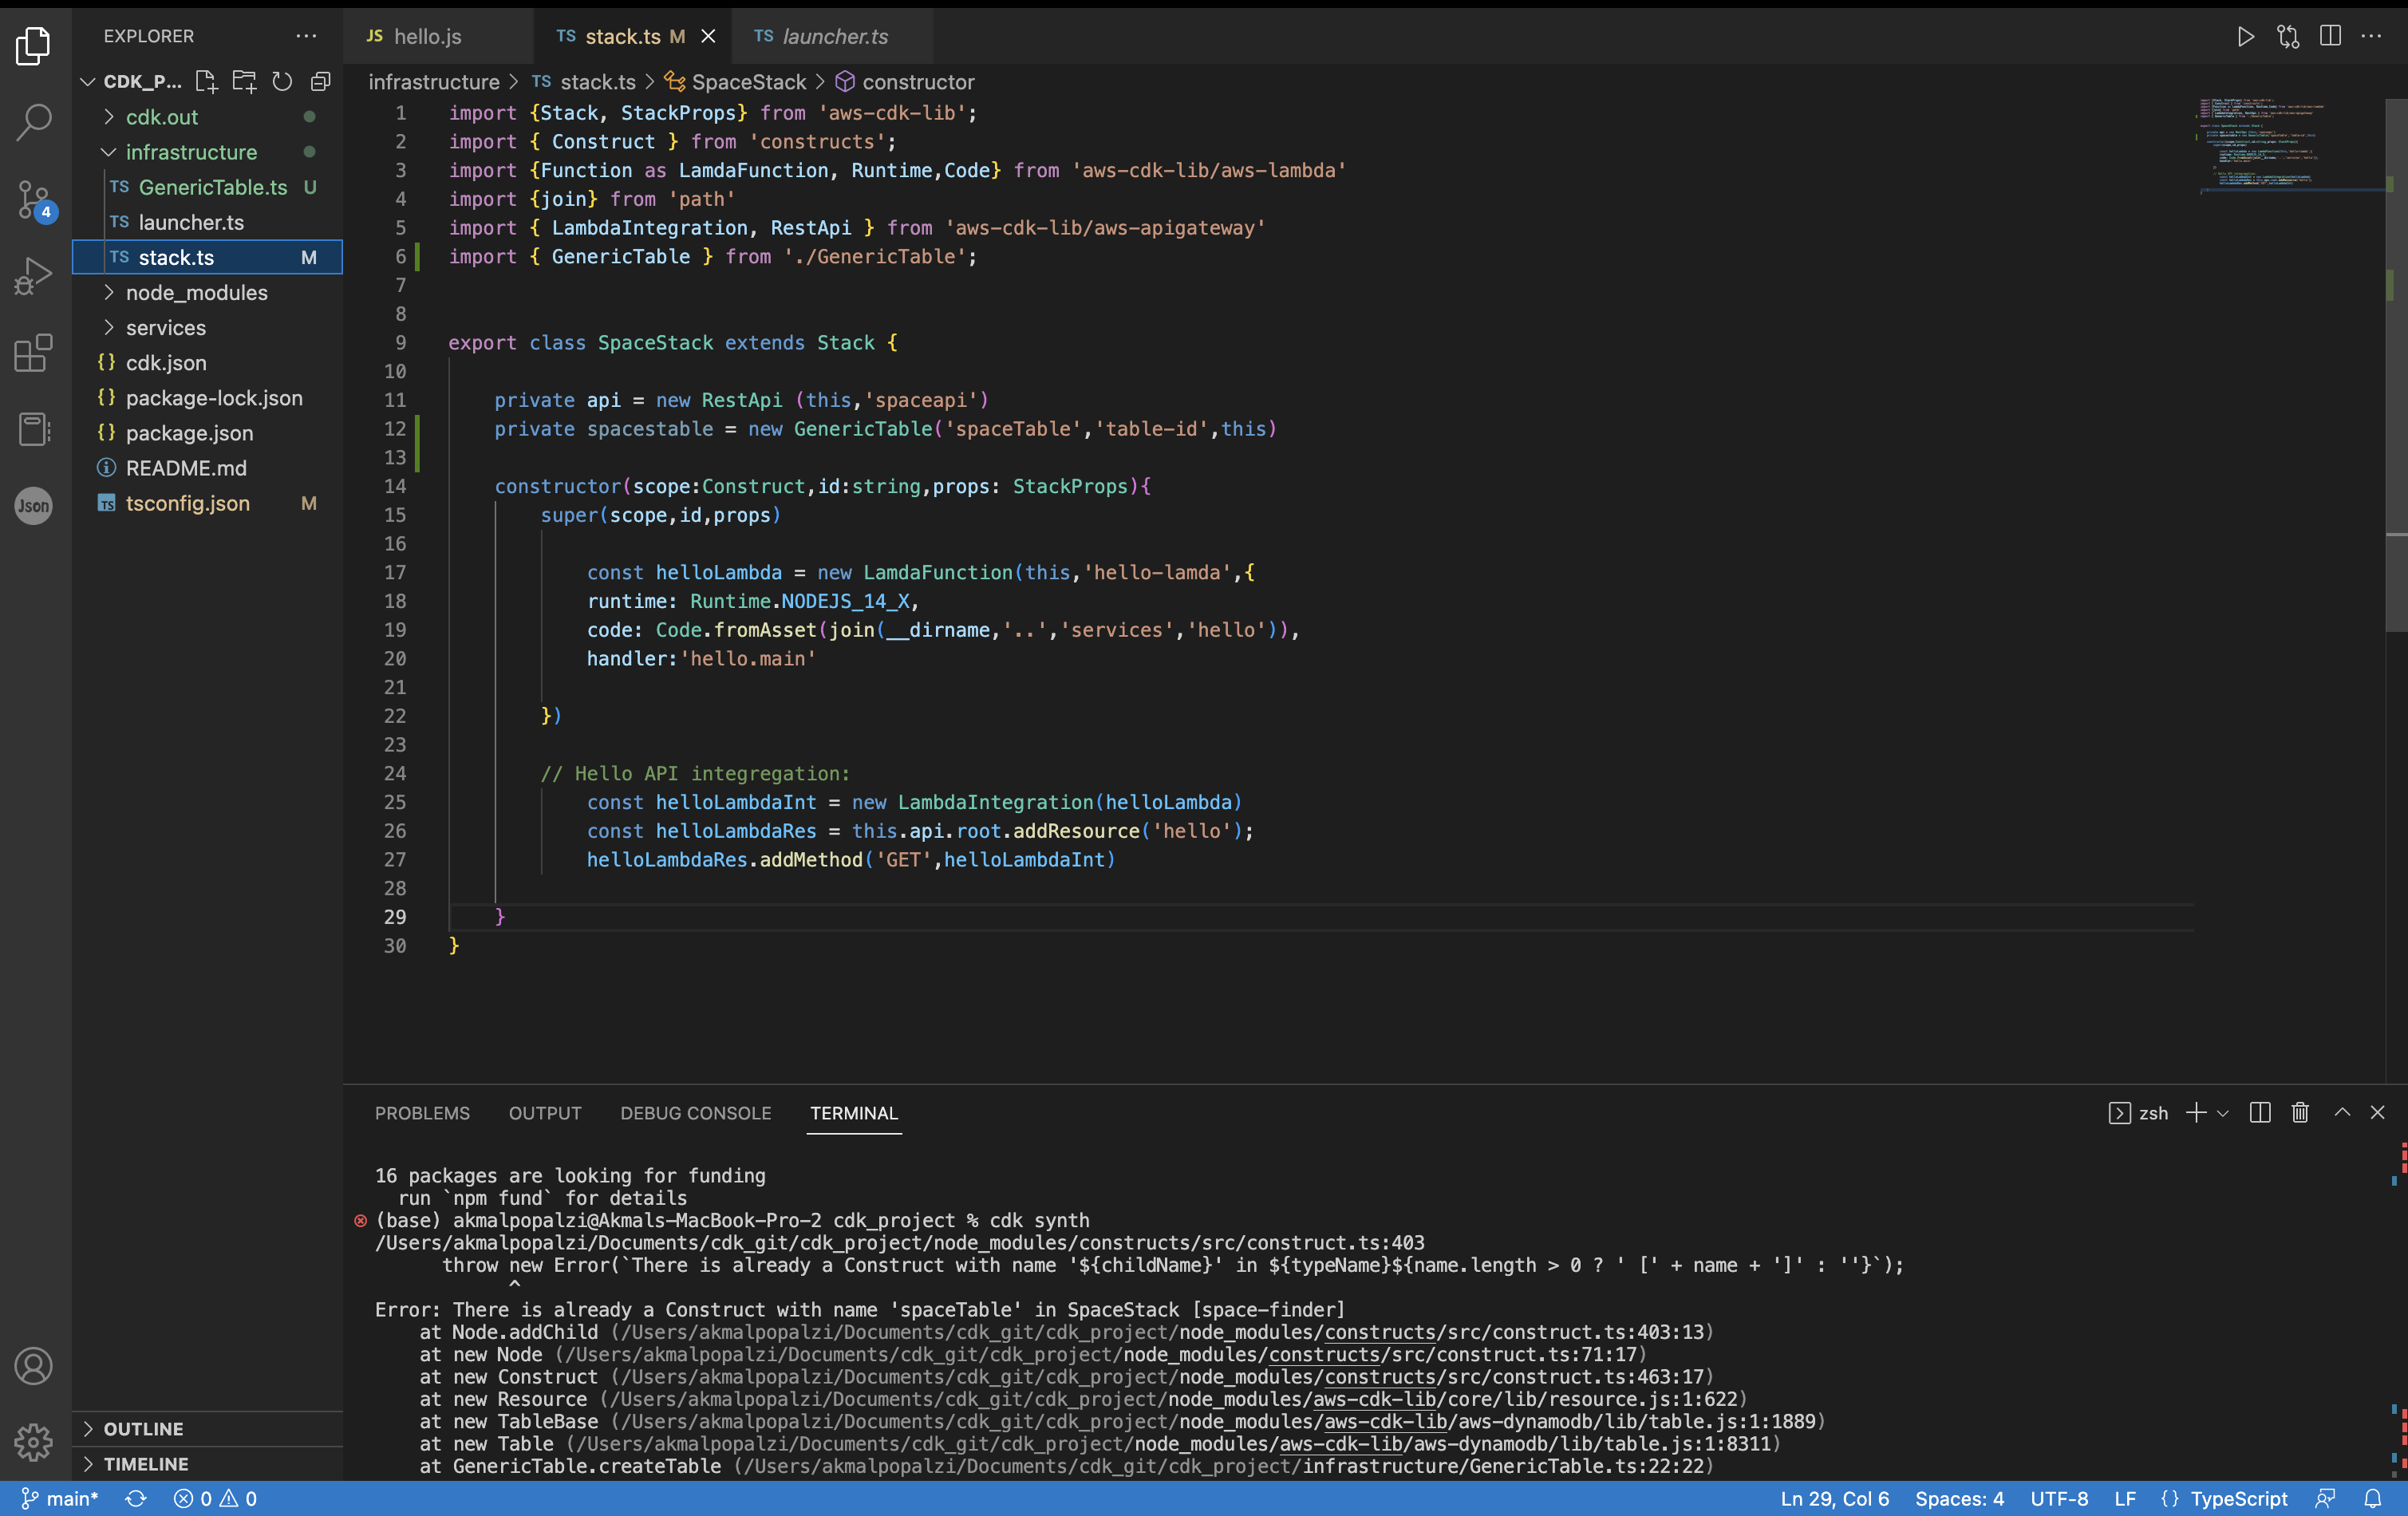This screenshot has height=1516, width=2408.
Task: Switch to the hello.js editor tab
Action: [438, 37]
